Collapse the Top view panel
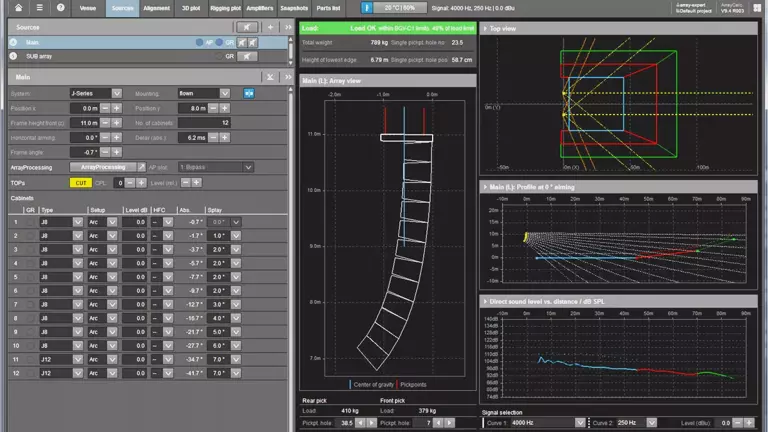Image resolution: width=768 pixels, height=432 pixels. 485,29
